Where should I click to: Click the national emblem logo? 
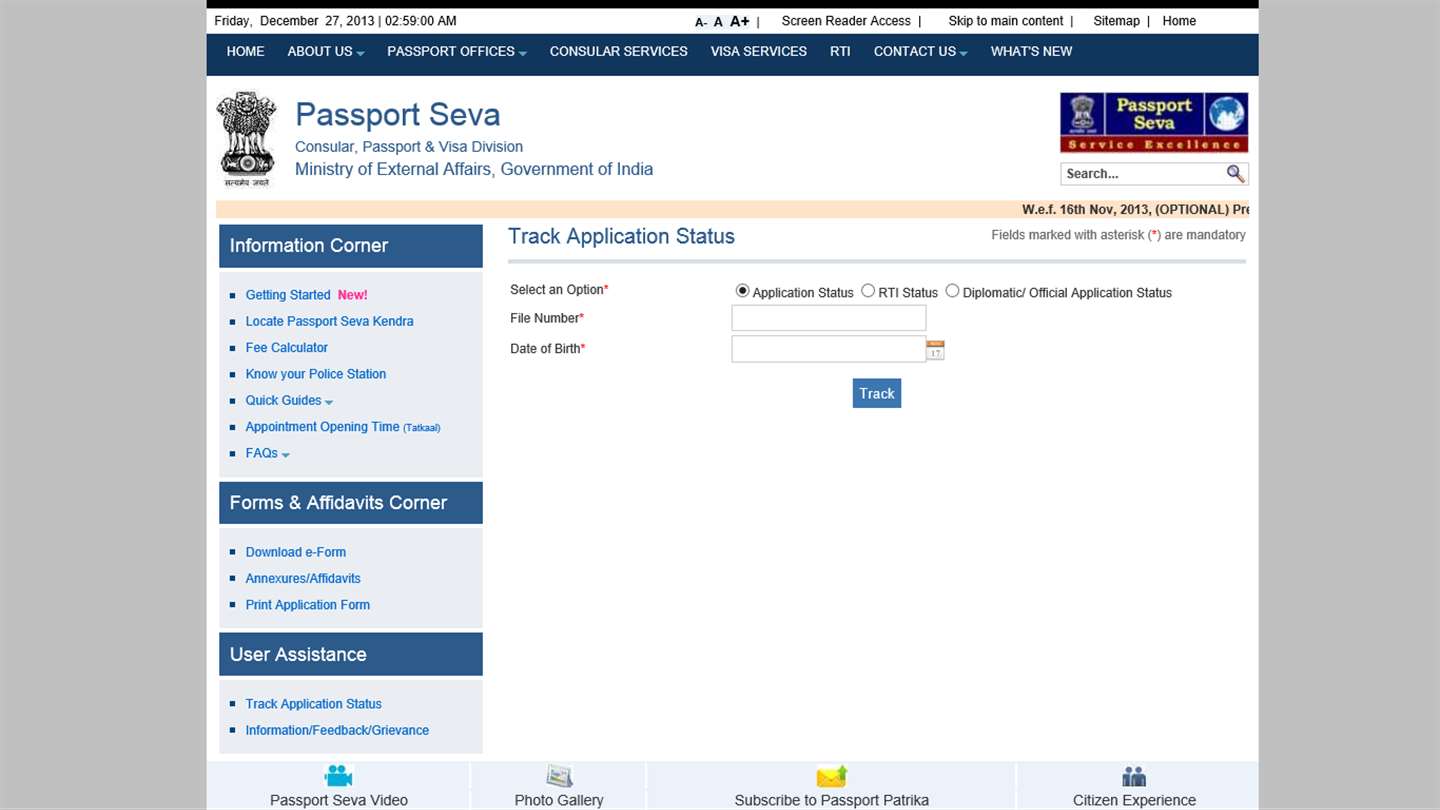pyautogui.click(x=246, y=139)
